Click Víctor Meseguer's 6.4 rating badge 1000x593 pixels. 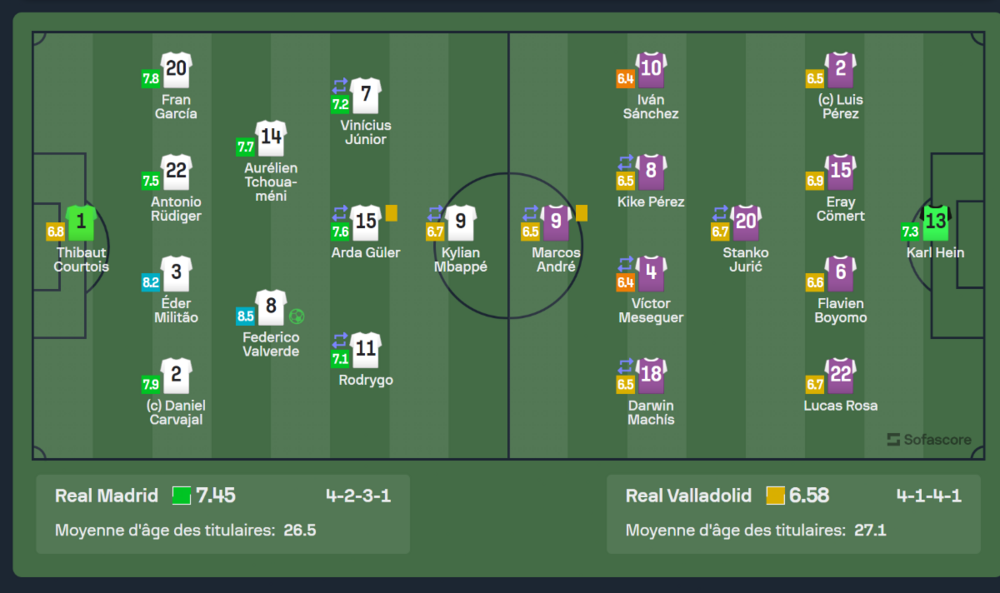[625, 283]
